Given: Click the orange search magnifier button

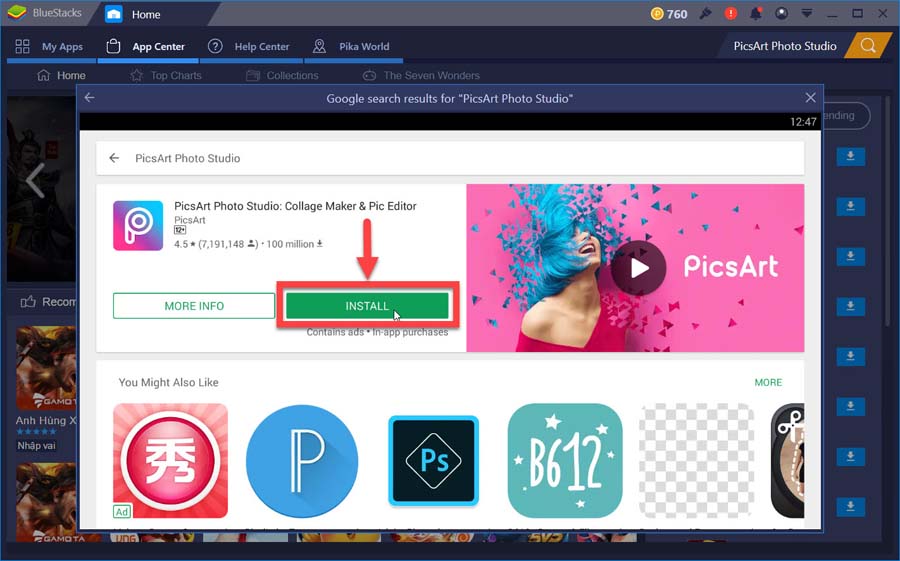Looking at the screenshot, I should (868, 46).
